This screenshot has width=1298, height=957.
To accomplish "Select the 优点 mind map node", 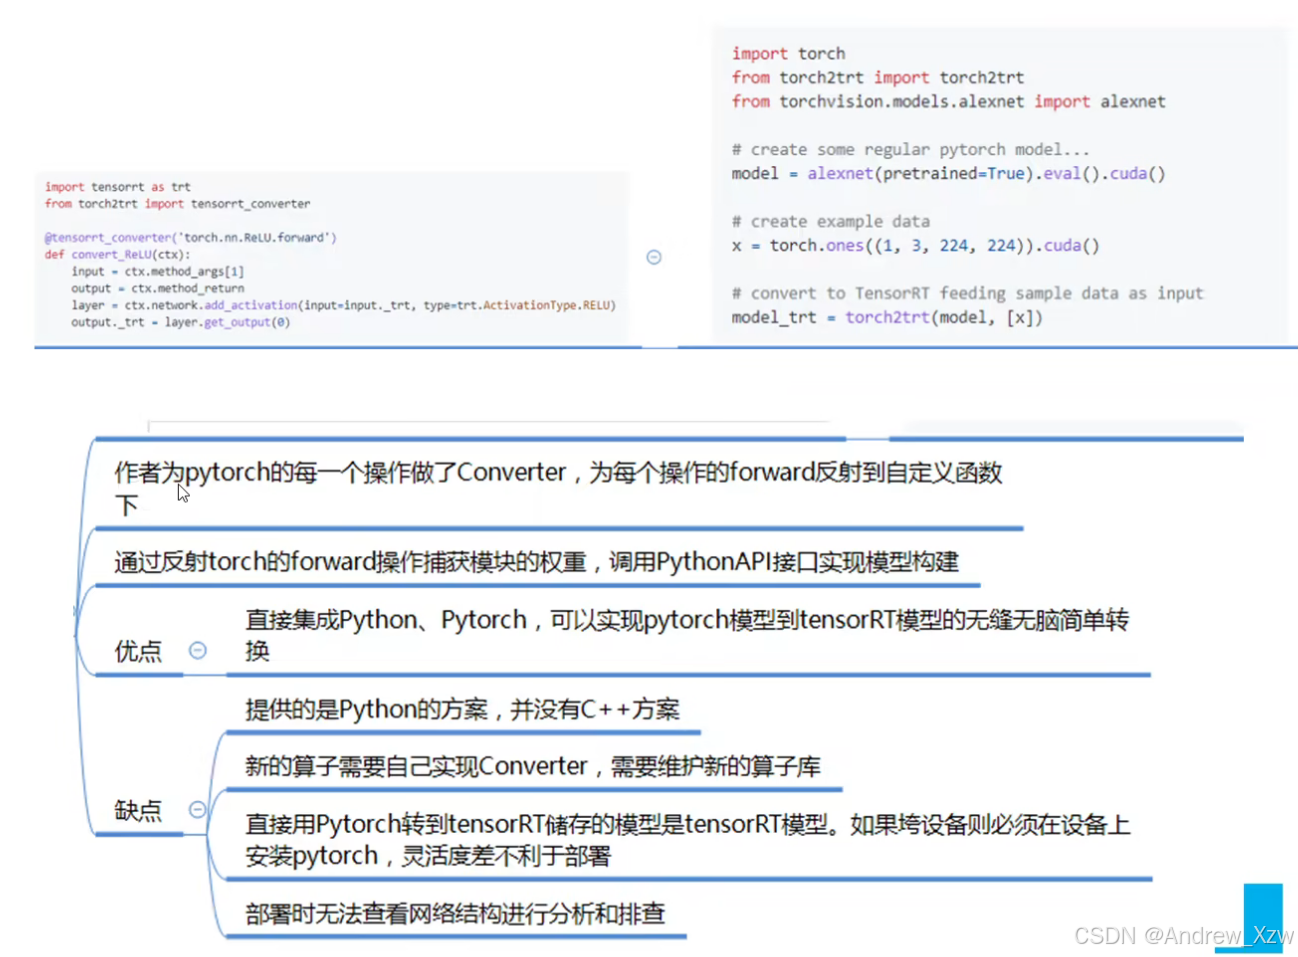I will pos(138,651).
